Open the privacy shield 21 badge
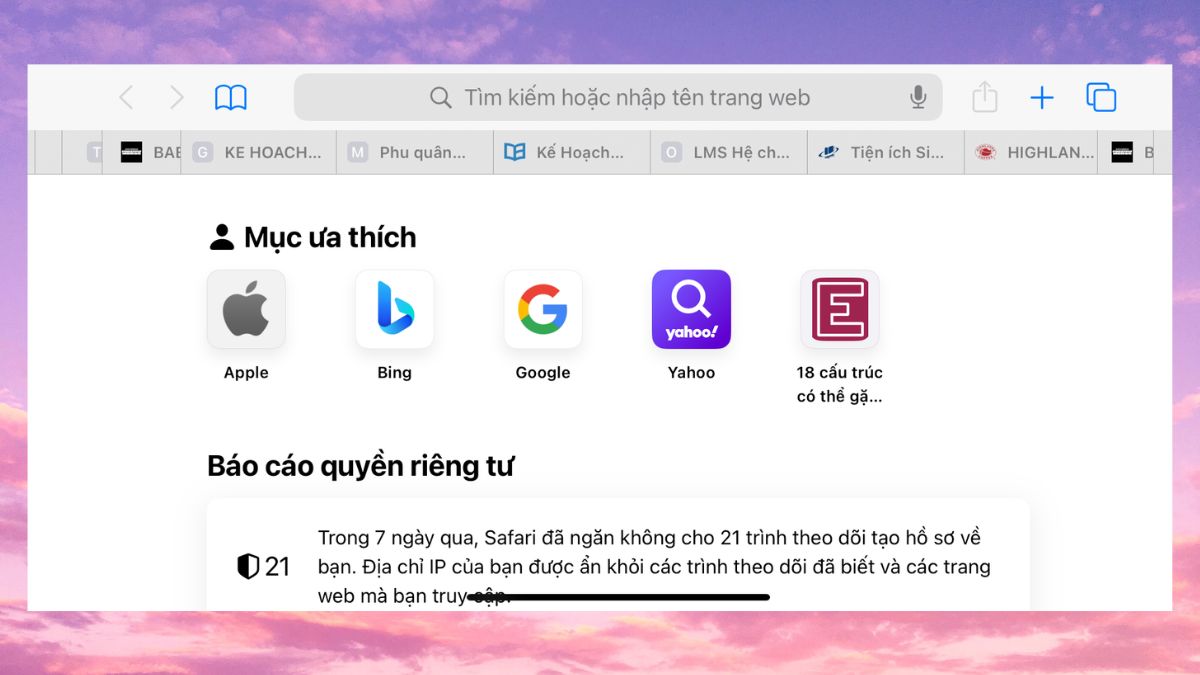The height and width of the screenshot is (675, 1200). click(263, 567)
